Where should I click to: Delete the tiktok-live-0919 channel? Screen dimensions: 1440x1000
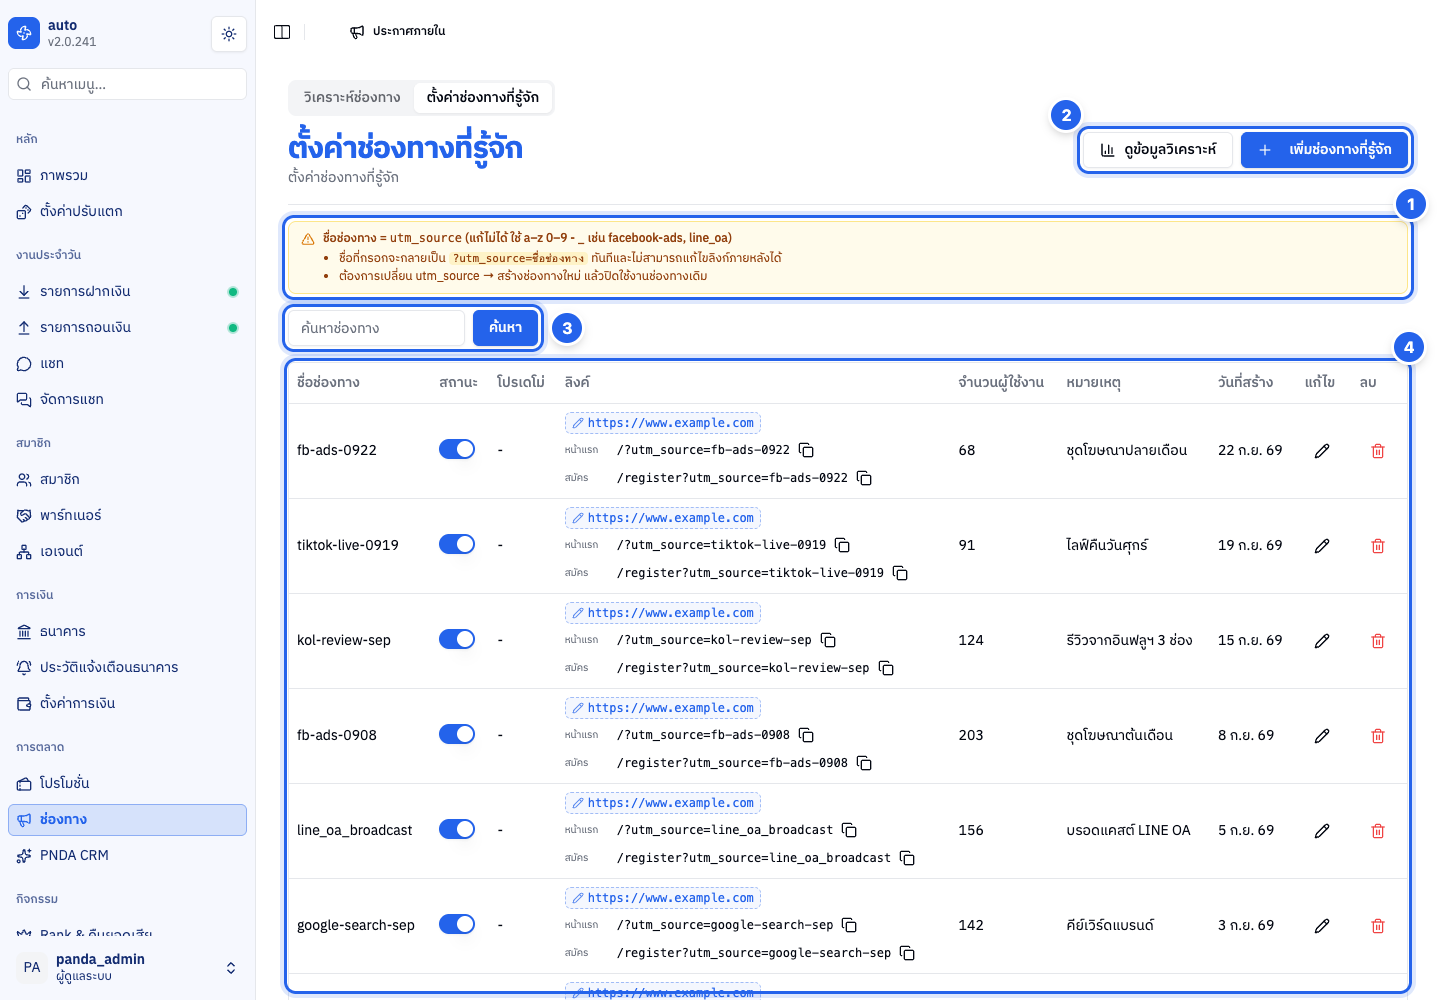(x=1377, y=546)
